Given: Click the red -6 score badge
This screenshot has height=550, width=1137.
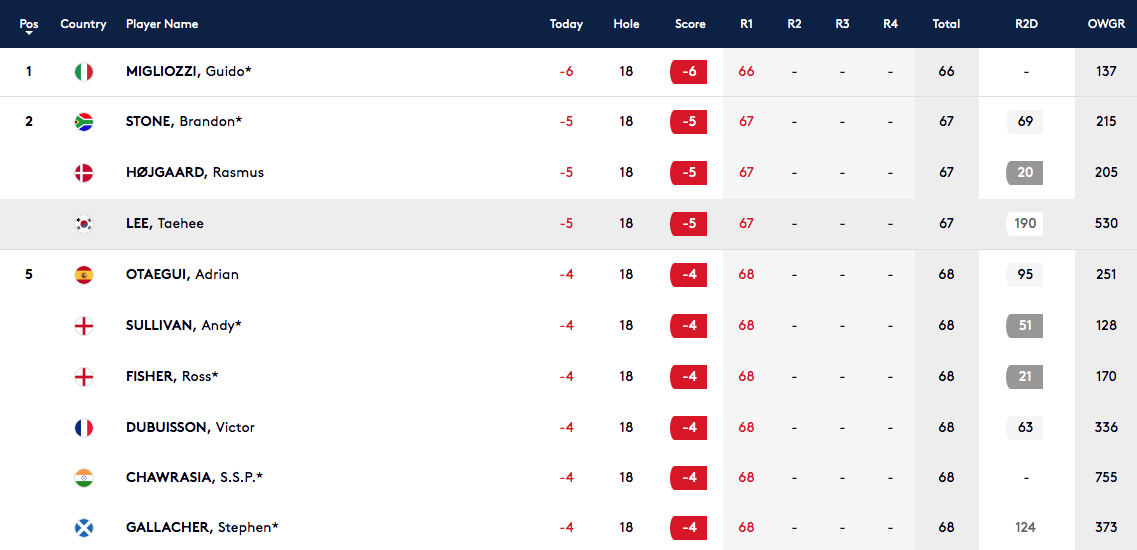Looking at the screenshot, I should [x=689, y=72].
